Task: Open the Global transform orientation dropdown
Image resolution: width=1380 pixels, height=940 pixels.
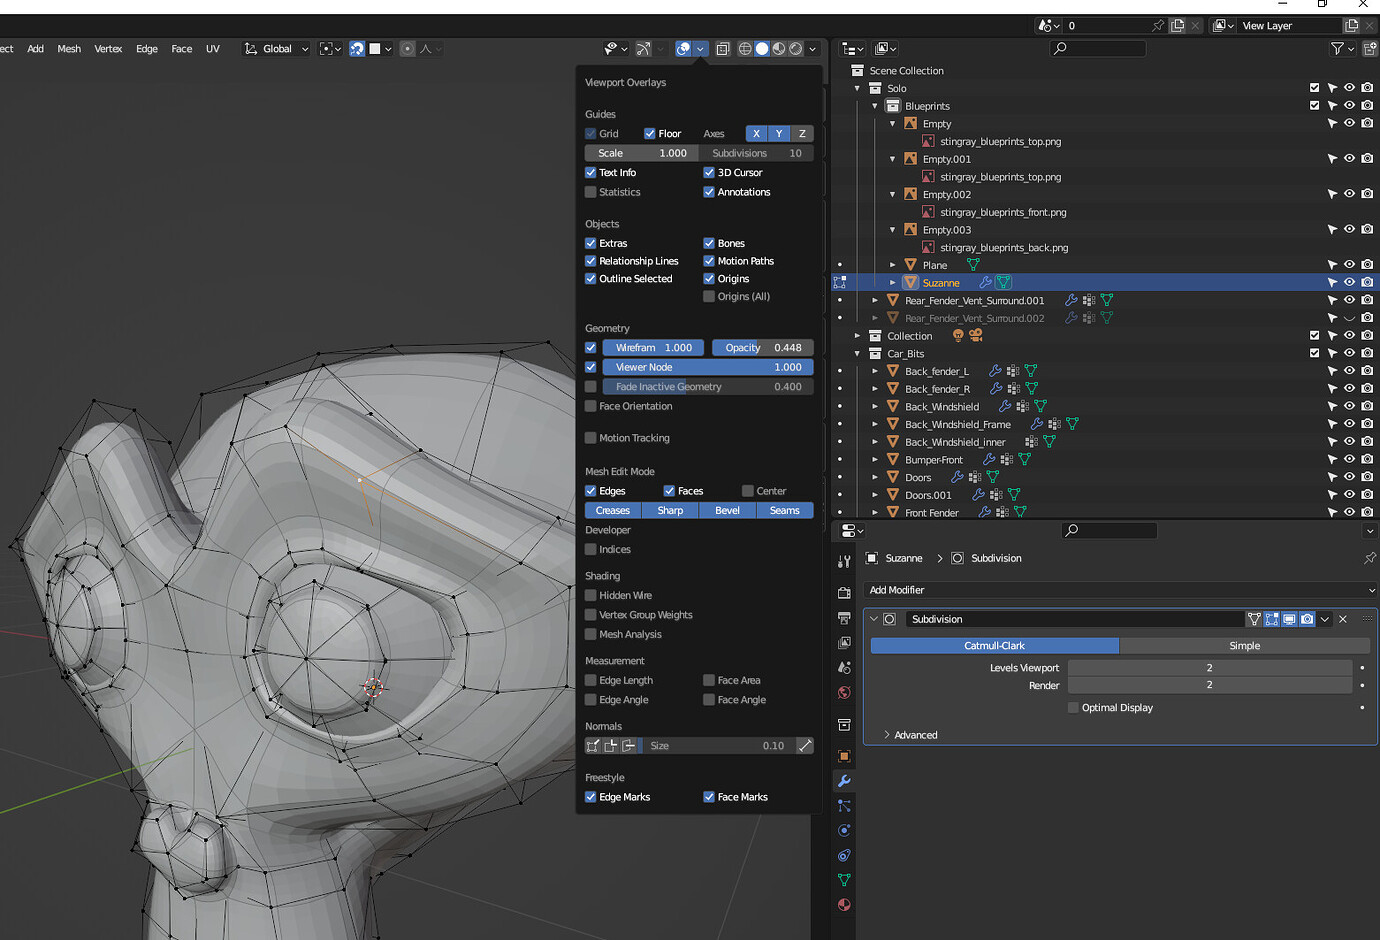Action: click(x=277, y=48)
